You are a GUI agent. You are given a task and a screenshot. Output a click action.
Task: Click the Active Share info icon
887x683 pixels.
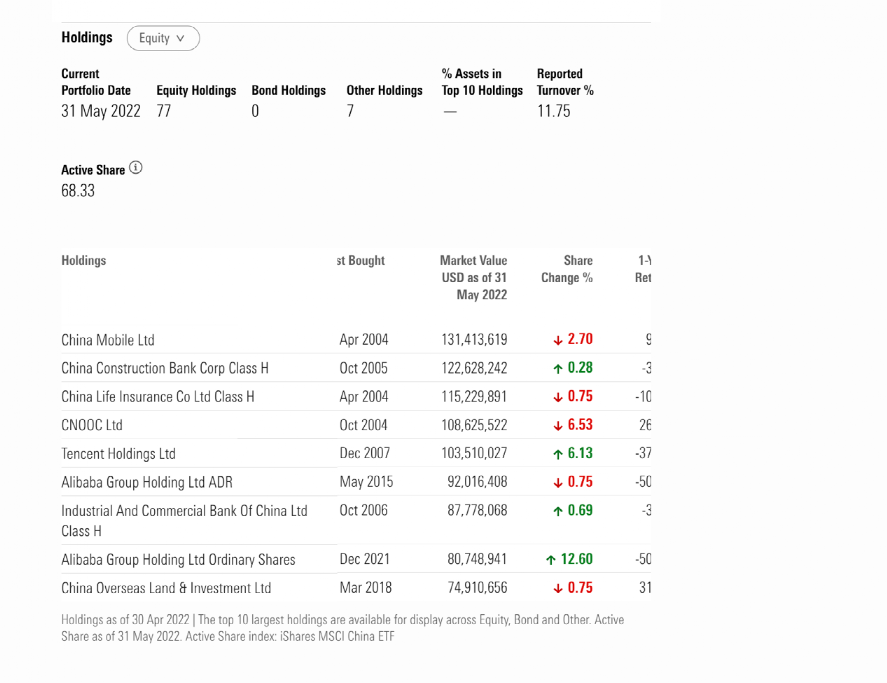(136, 168)
